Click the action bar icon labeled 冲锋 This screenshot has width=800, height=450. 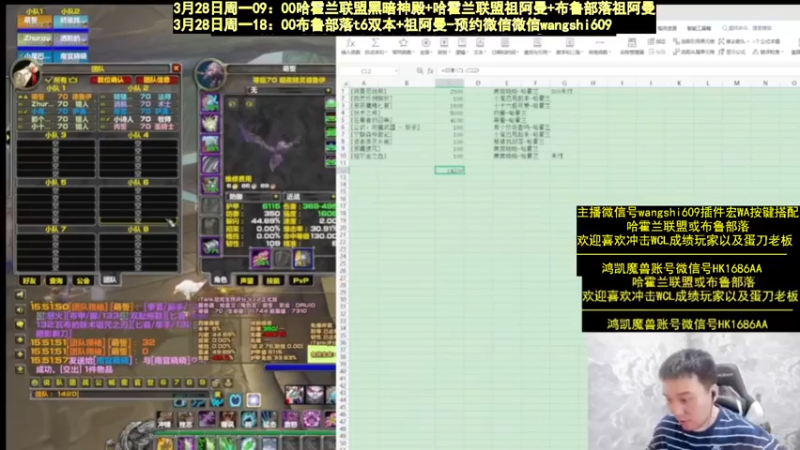pyautogui.click(x=165, y=419)
